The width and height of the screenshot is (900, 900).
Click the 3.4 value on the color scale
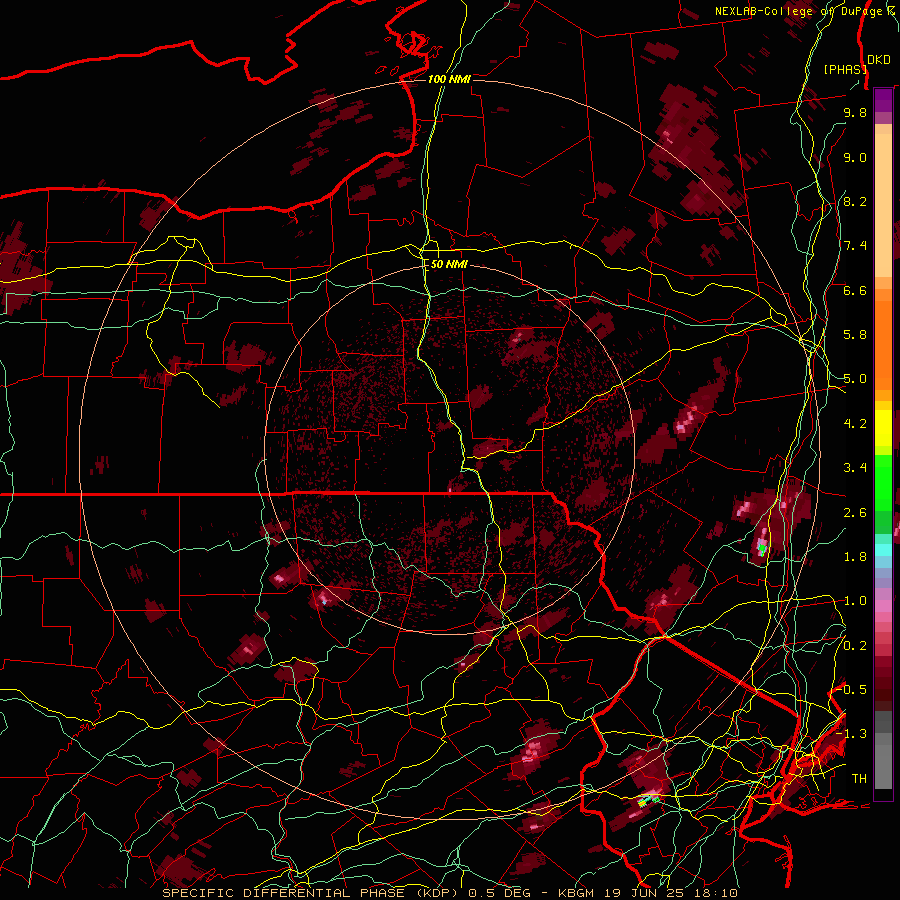pyautogui.click(x=855, y=468)
